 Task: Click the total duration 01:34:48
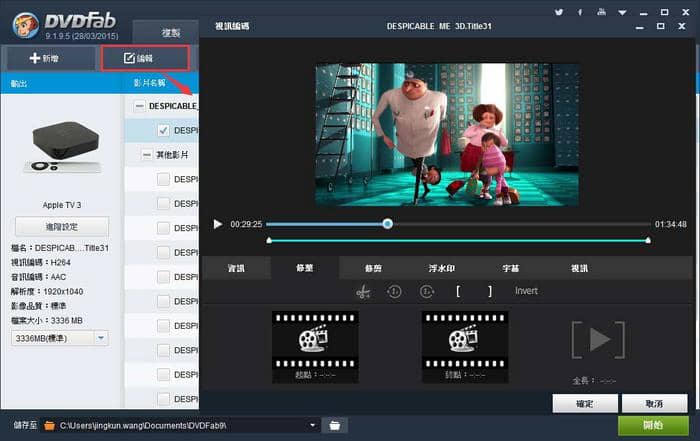click(x=671, y=224)
